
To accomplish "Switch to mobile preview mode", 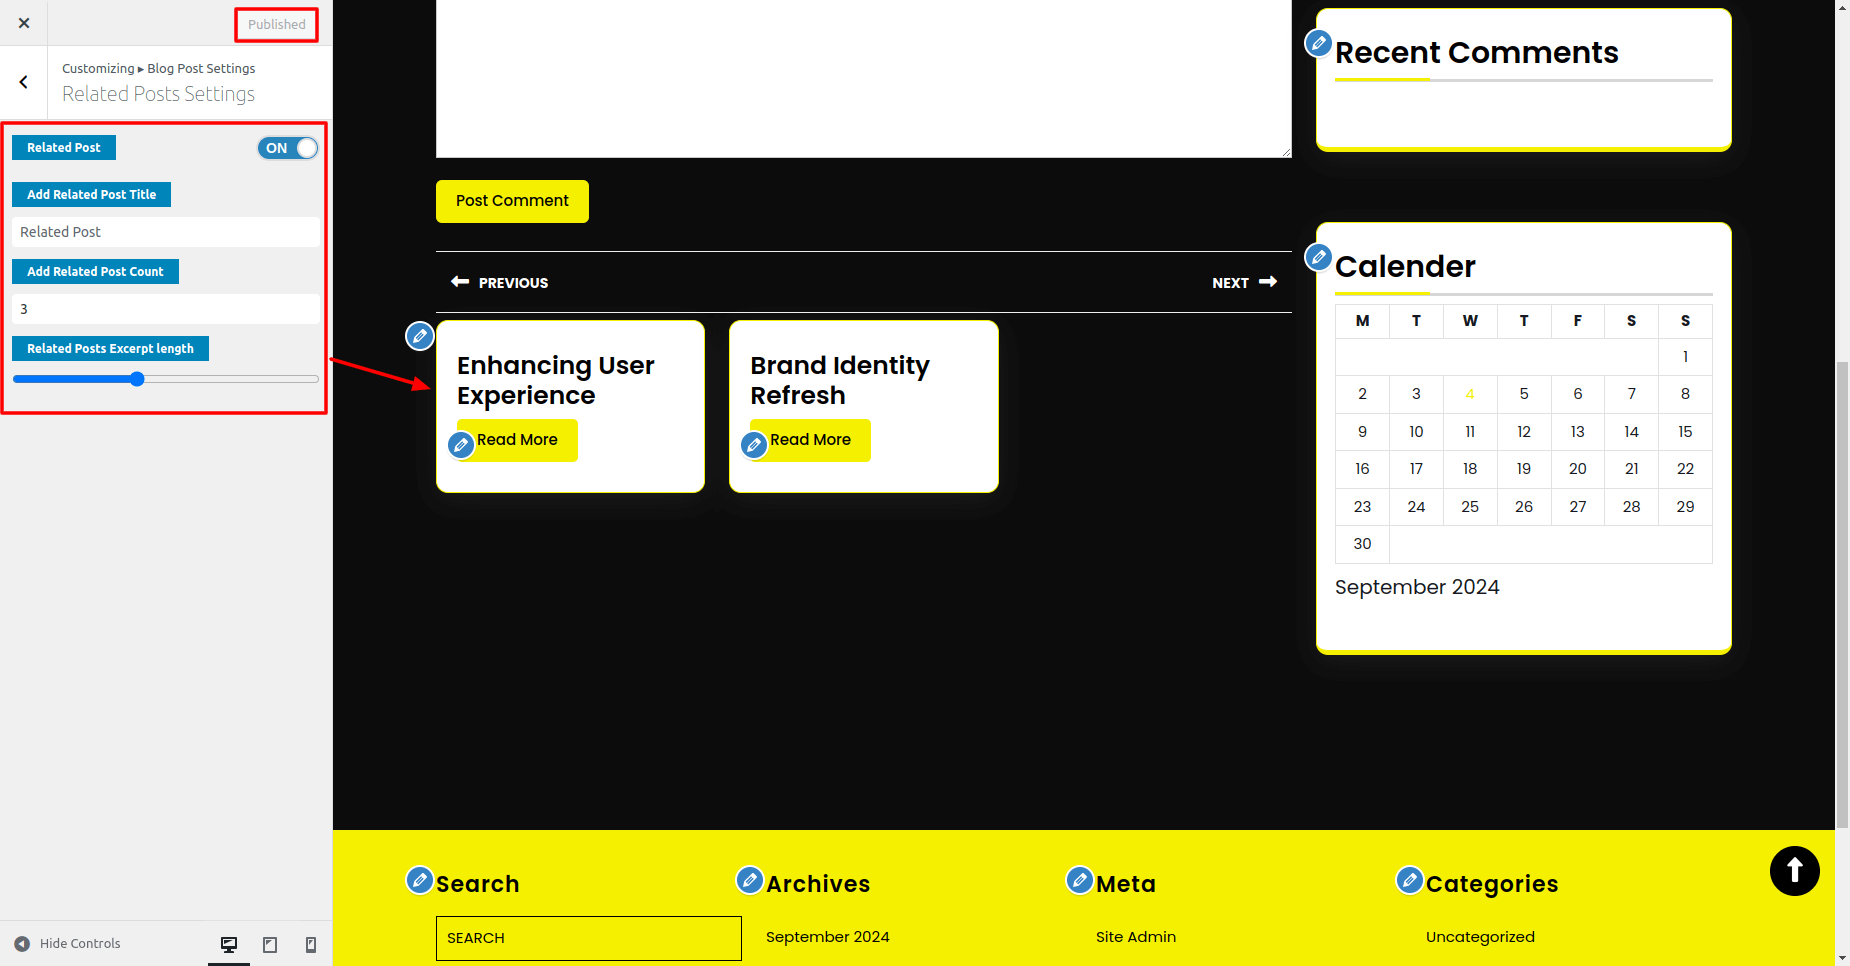I will [x=311, y=944].
